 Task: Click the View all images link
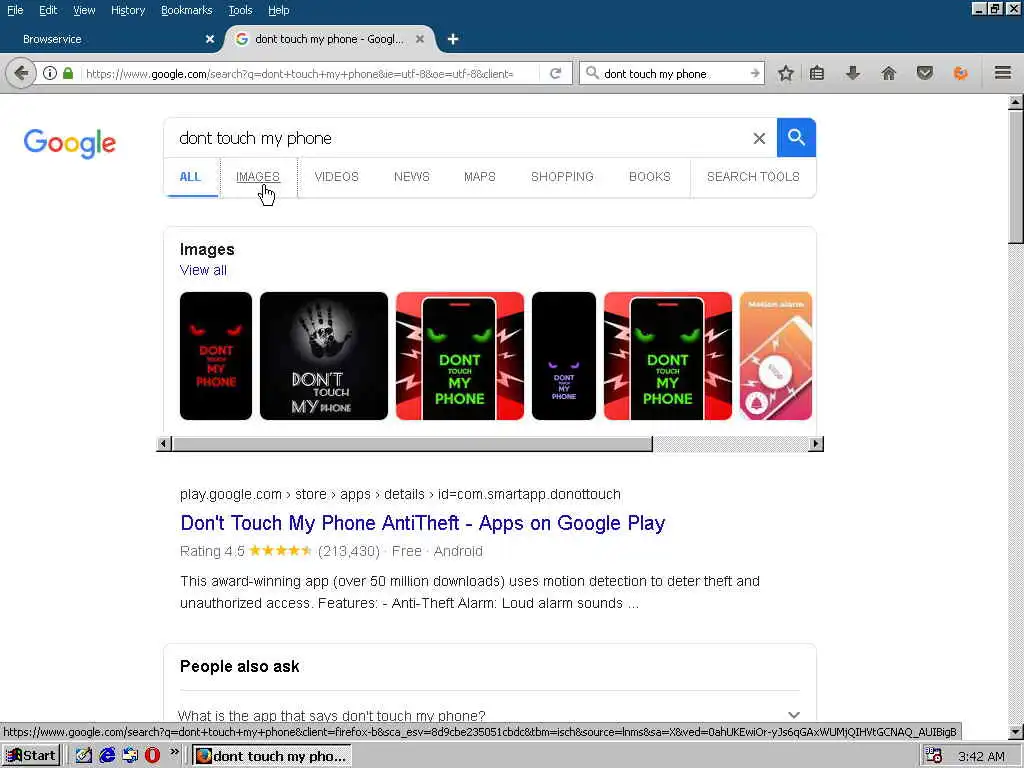click(203, 270)
